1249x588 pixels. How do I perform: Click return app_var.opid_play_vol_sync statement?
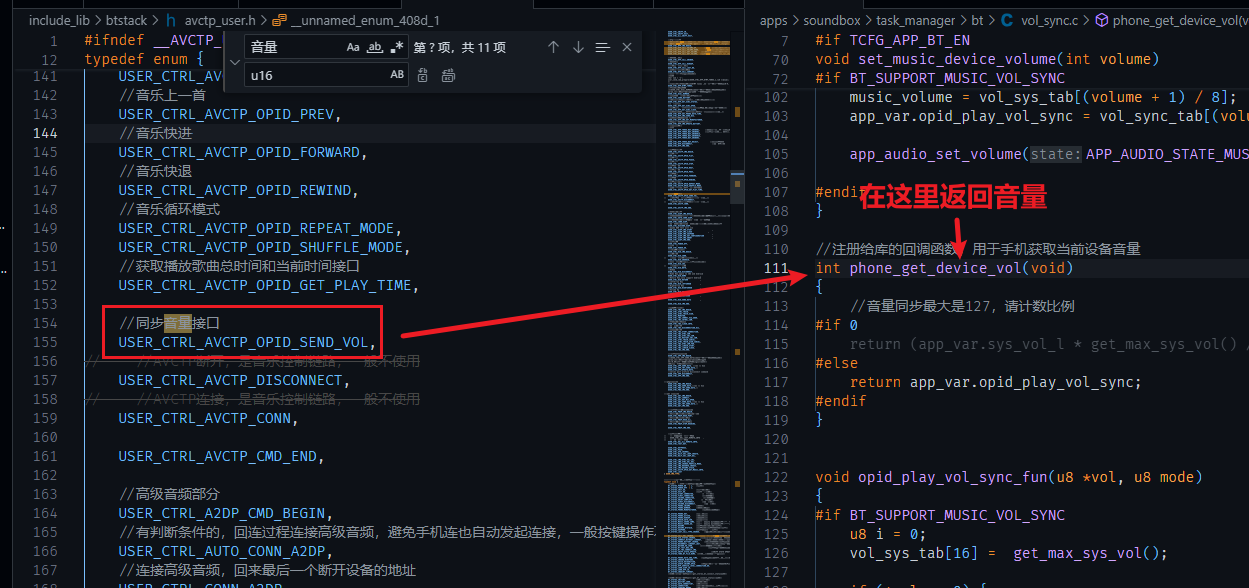click(996, 382)
